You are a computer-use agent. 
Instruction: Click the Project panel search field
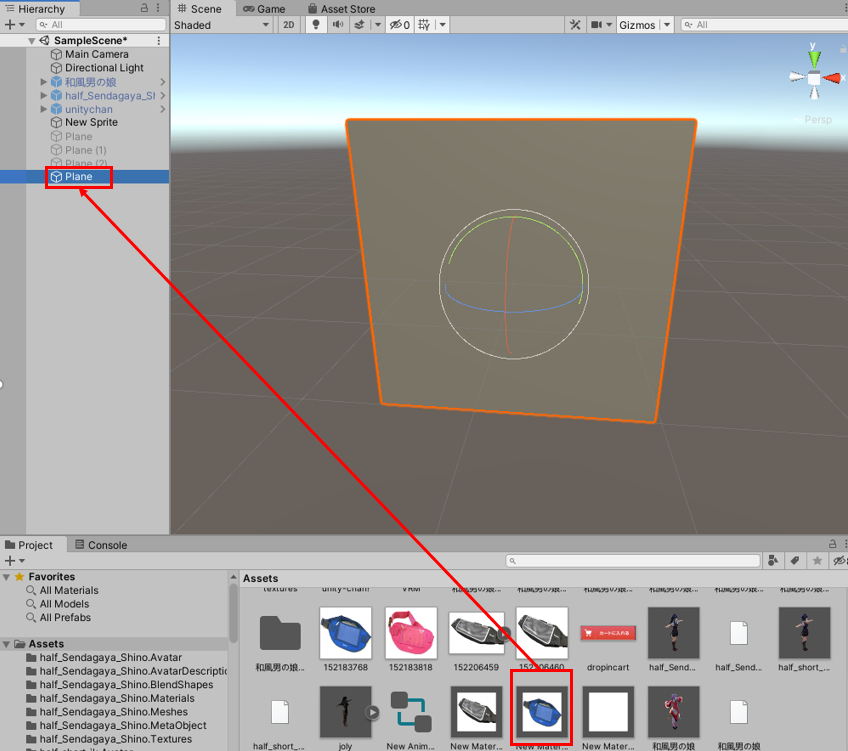633,561
